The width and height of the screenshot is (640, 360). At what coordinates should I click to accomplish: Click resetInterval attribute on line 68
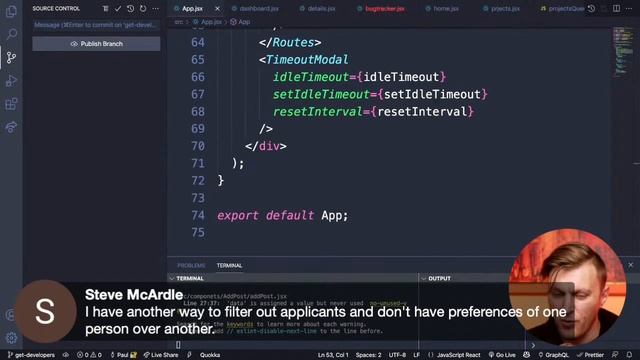tap(318, 111)
